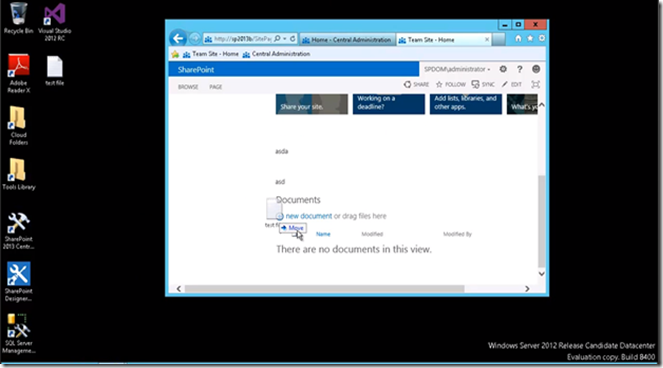
Task: Open Visual Studio 2012 RC desktop shortcut
Action: [55, 21]
